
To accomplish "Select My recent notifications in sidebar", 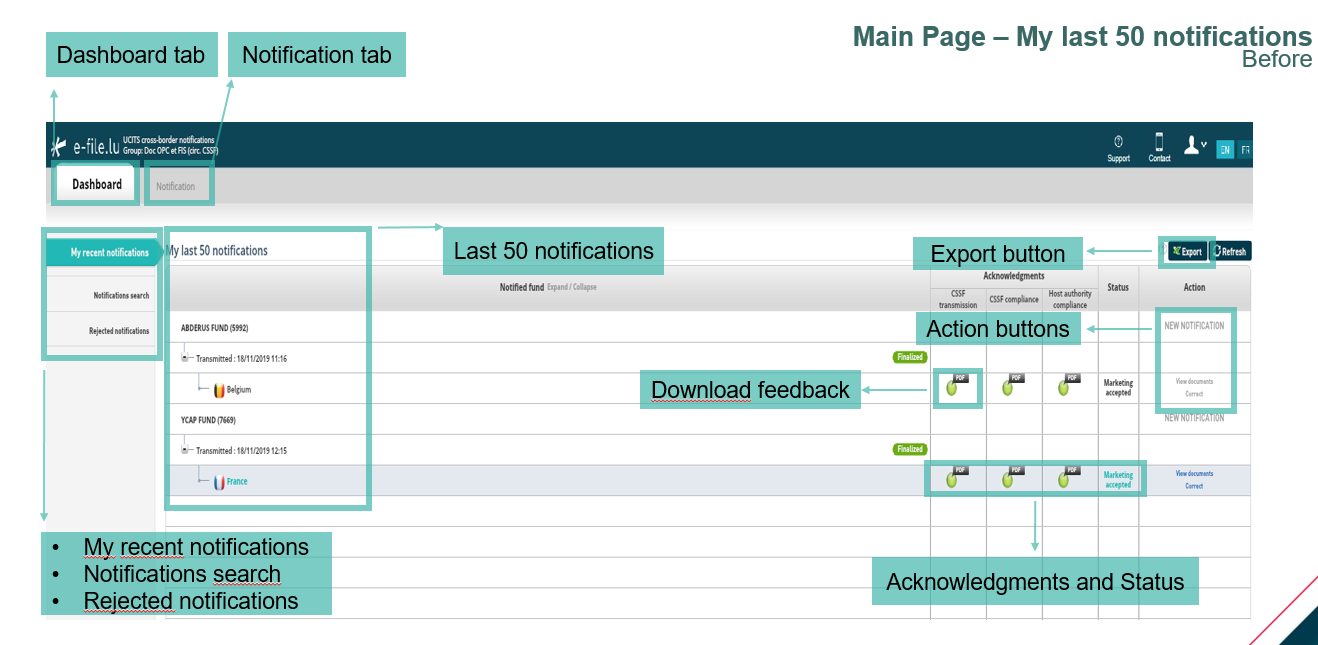I will tap(103, 253).
